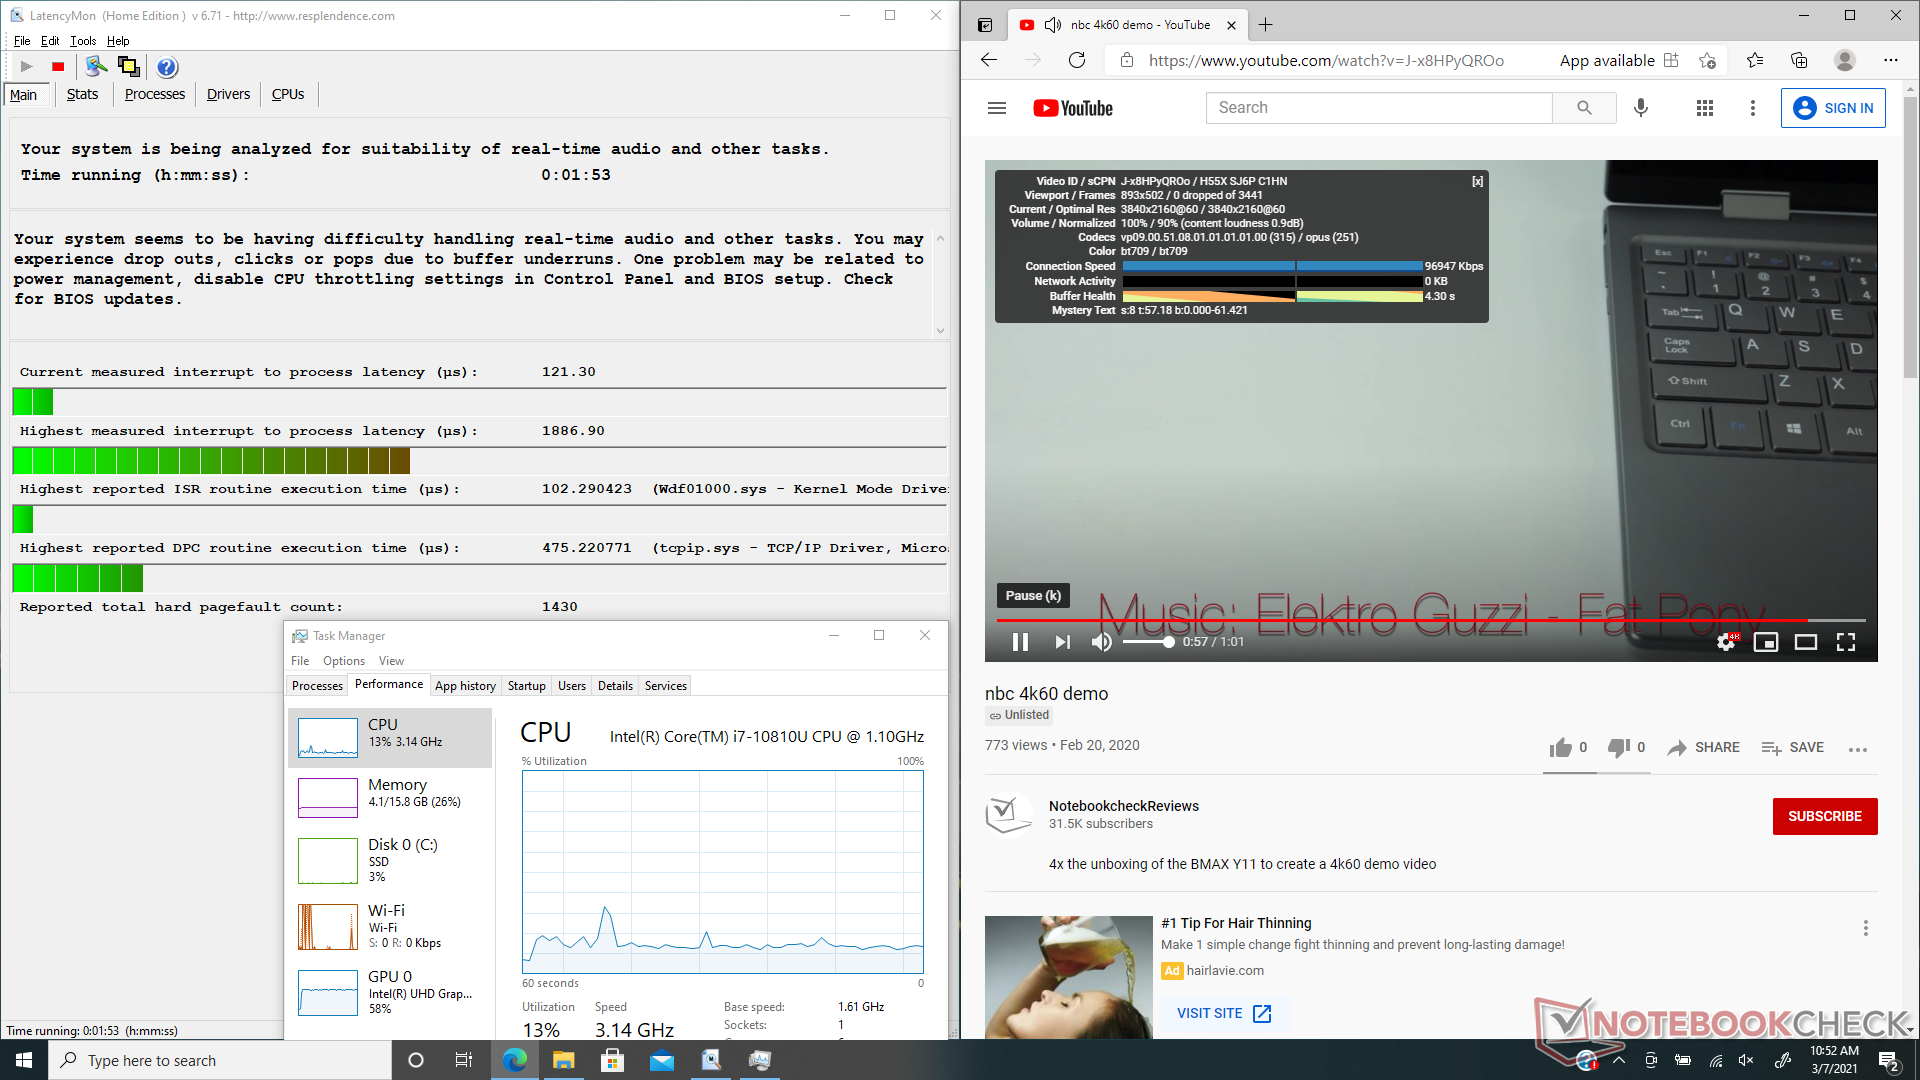1920x1080 pixels.
Task: Show hidden system tray icons
Action: (1619, 1060)
